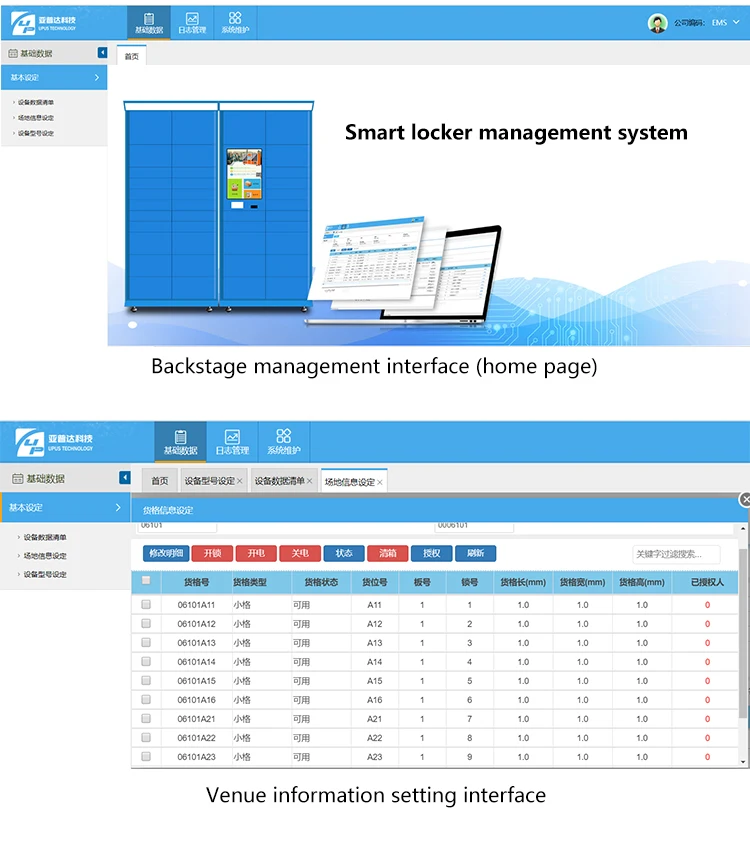Image resolution: width=750 pixels, height=856 pixels.
Task: Collapse sidebar arrow icon in venue setting screenshot
Action: pyautogui.click(x=124, y=478)
